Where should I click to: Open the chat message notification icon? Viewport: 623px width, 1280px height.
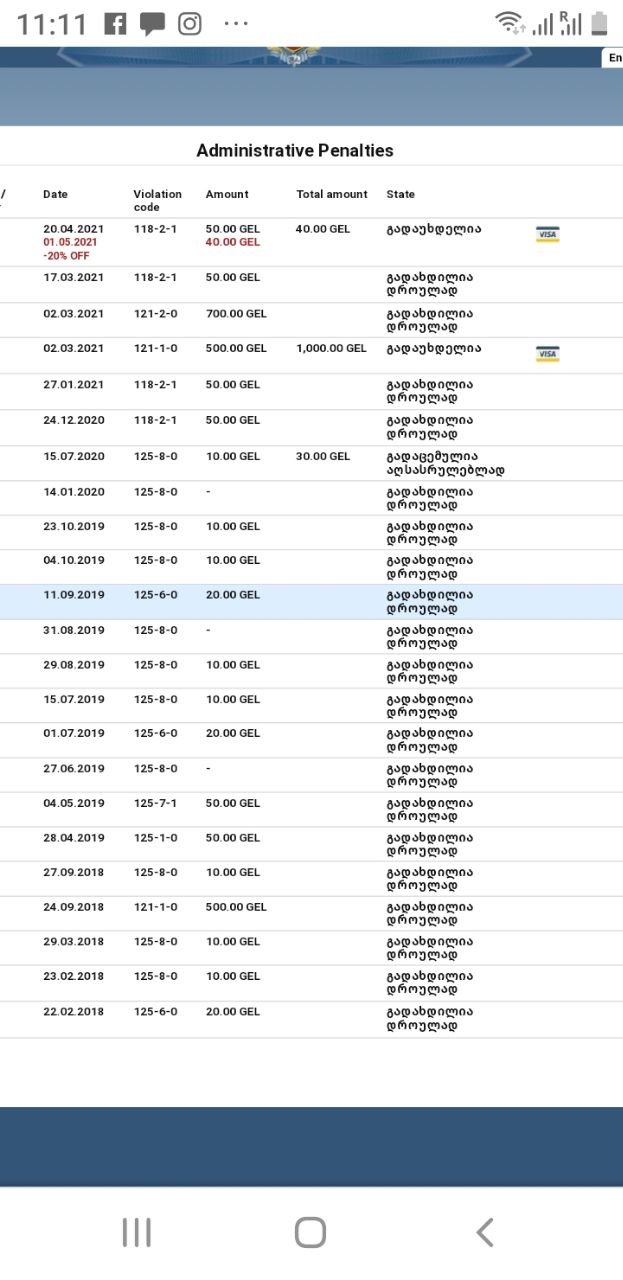(152, 24)
